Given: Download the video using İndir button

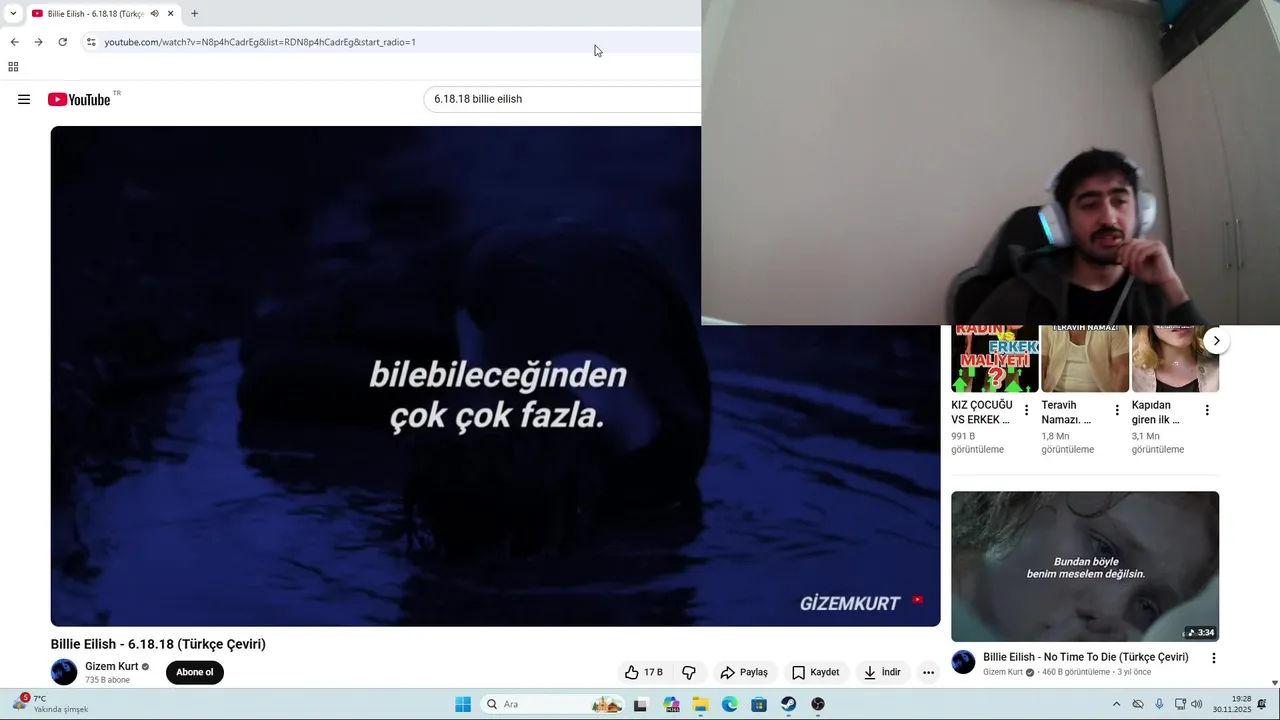Looking at the screenshot, I should pyautogui.click(x=882, y=672).
